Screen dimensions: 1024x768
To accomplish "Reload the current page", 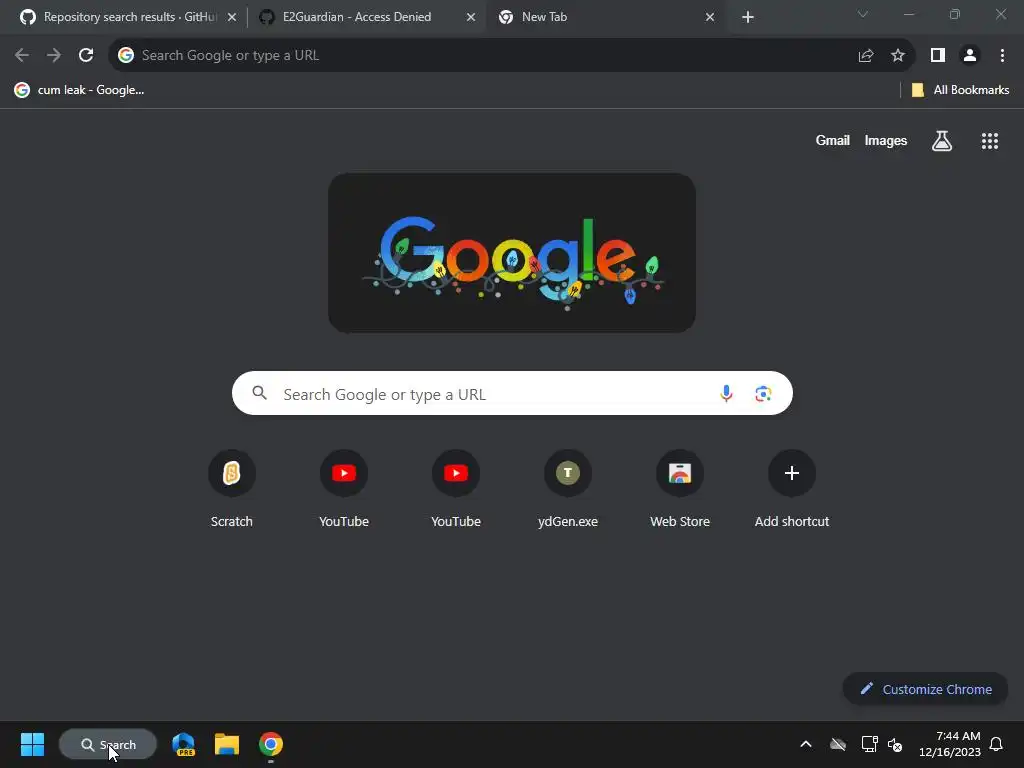I will click(86, 56).
